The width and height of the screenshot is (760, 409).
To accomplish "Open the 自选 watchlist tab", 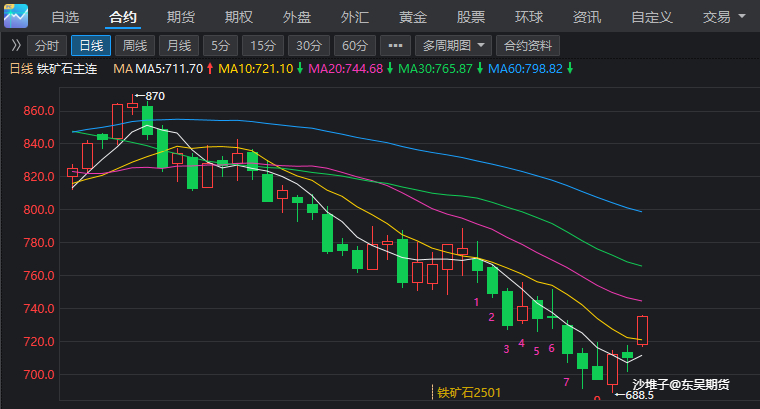I will coord(65,17).
